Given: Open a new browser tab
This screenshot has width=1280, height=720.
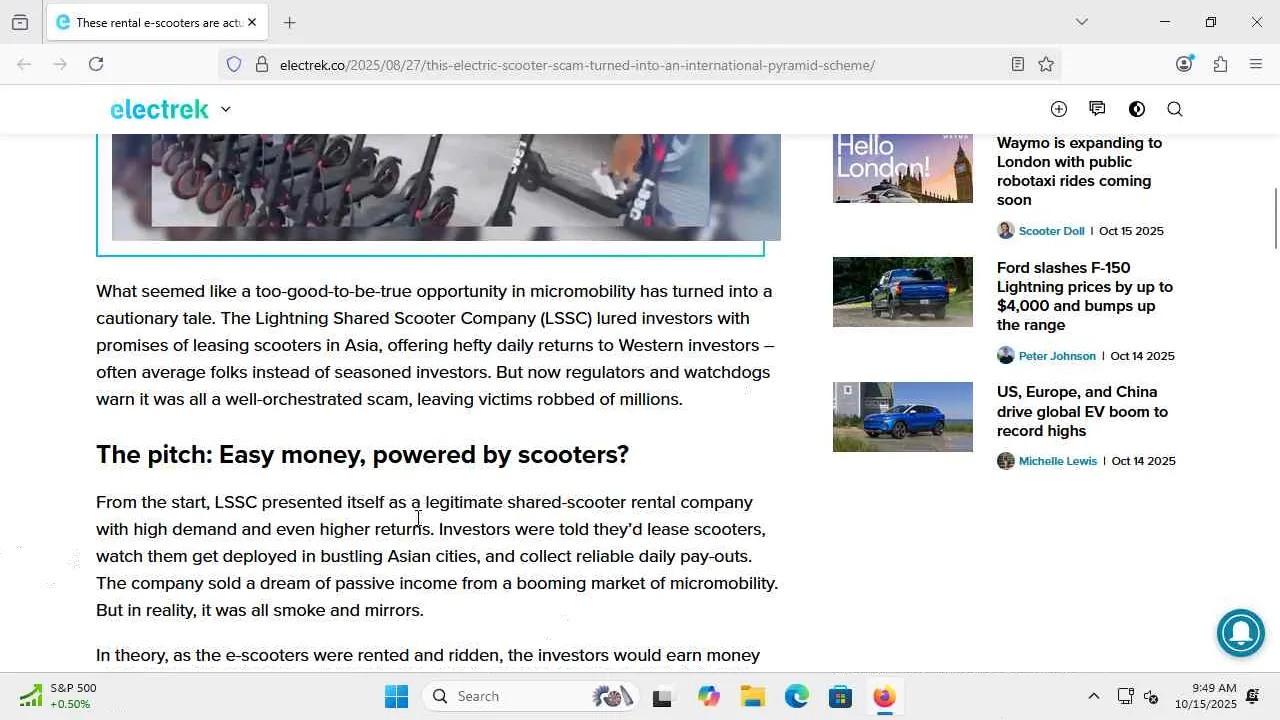Looking at the screenshot, I should click(x=289, y=22).
